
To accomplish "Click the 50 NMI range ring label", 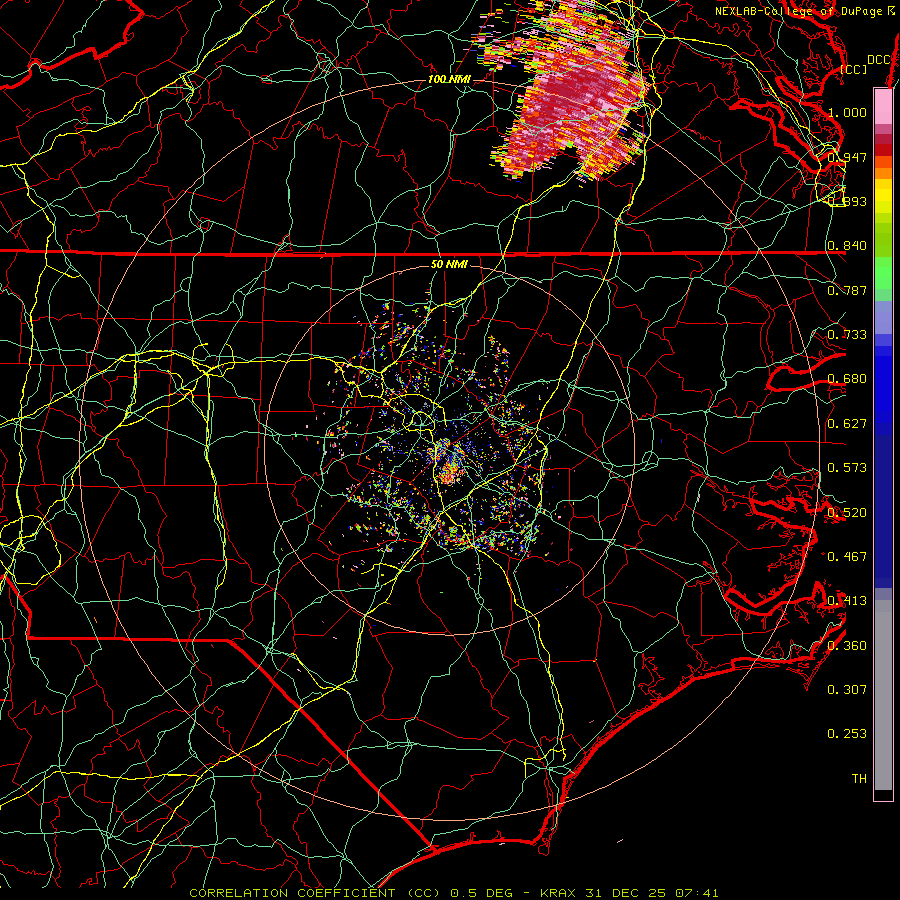I will tap(449, 265).
